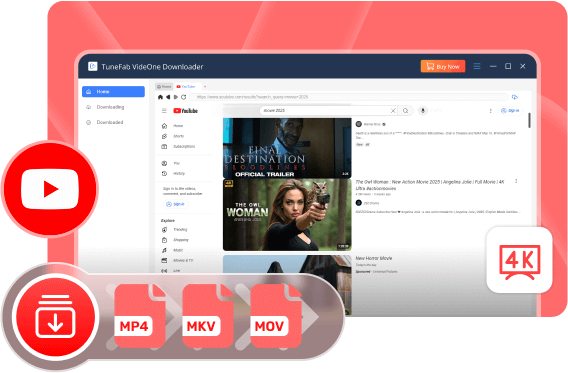This screenshot has height=373, width=568.
Task: Open Shopping under Explore
Action: click(175, 240)
